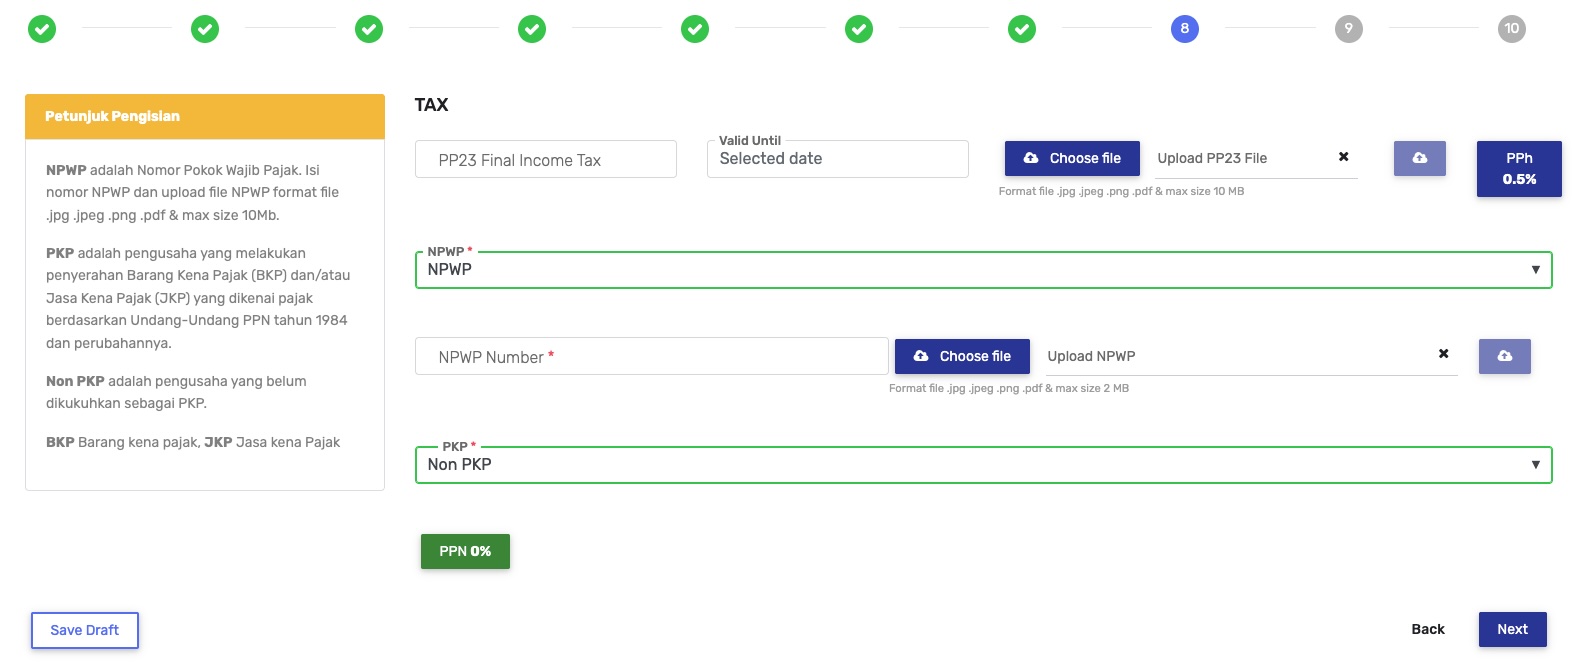Open the Valid Until date picker

coord(837,159)
